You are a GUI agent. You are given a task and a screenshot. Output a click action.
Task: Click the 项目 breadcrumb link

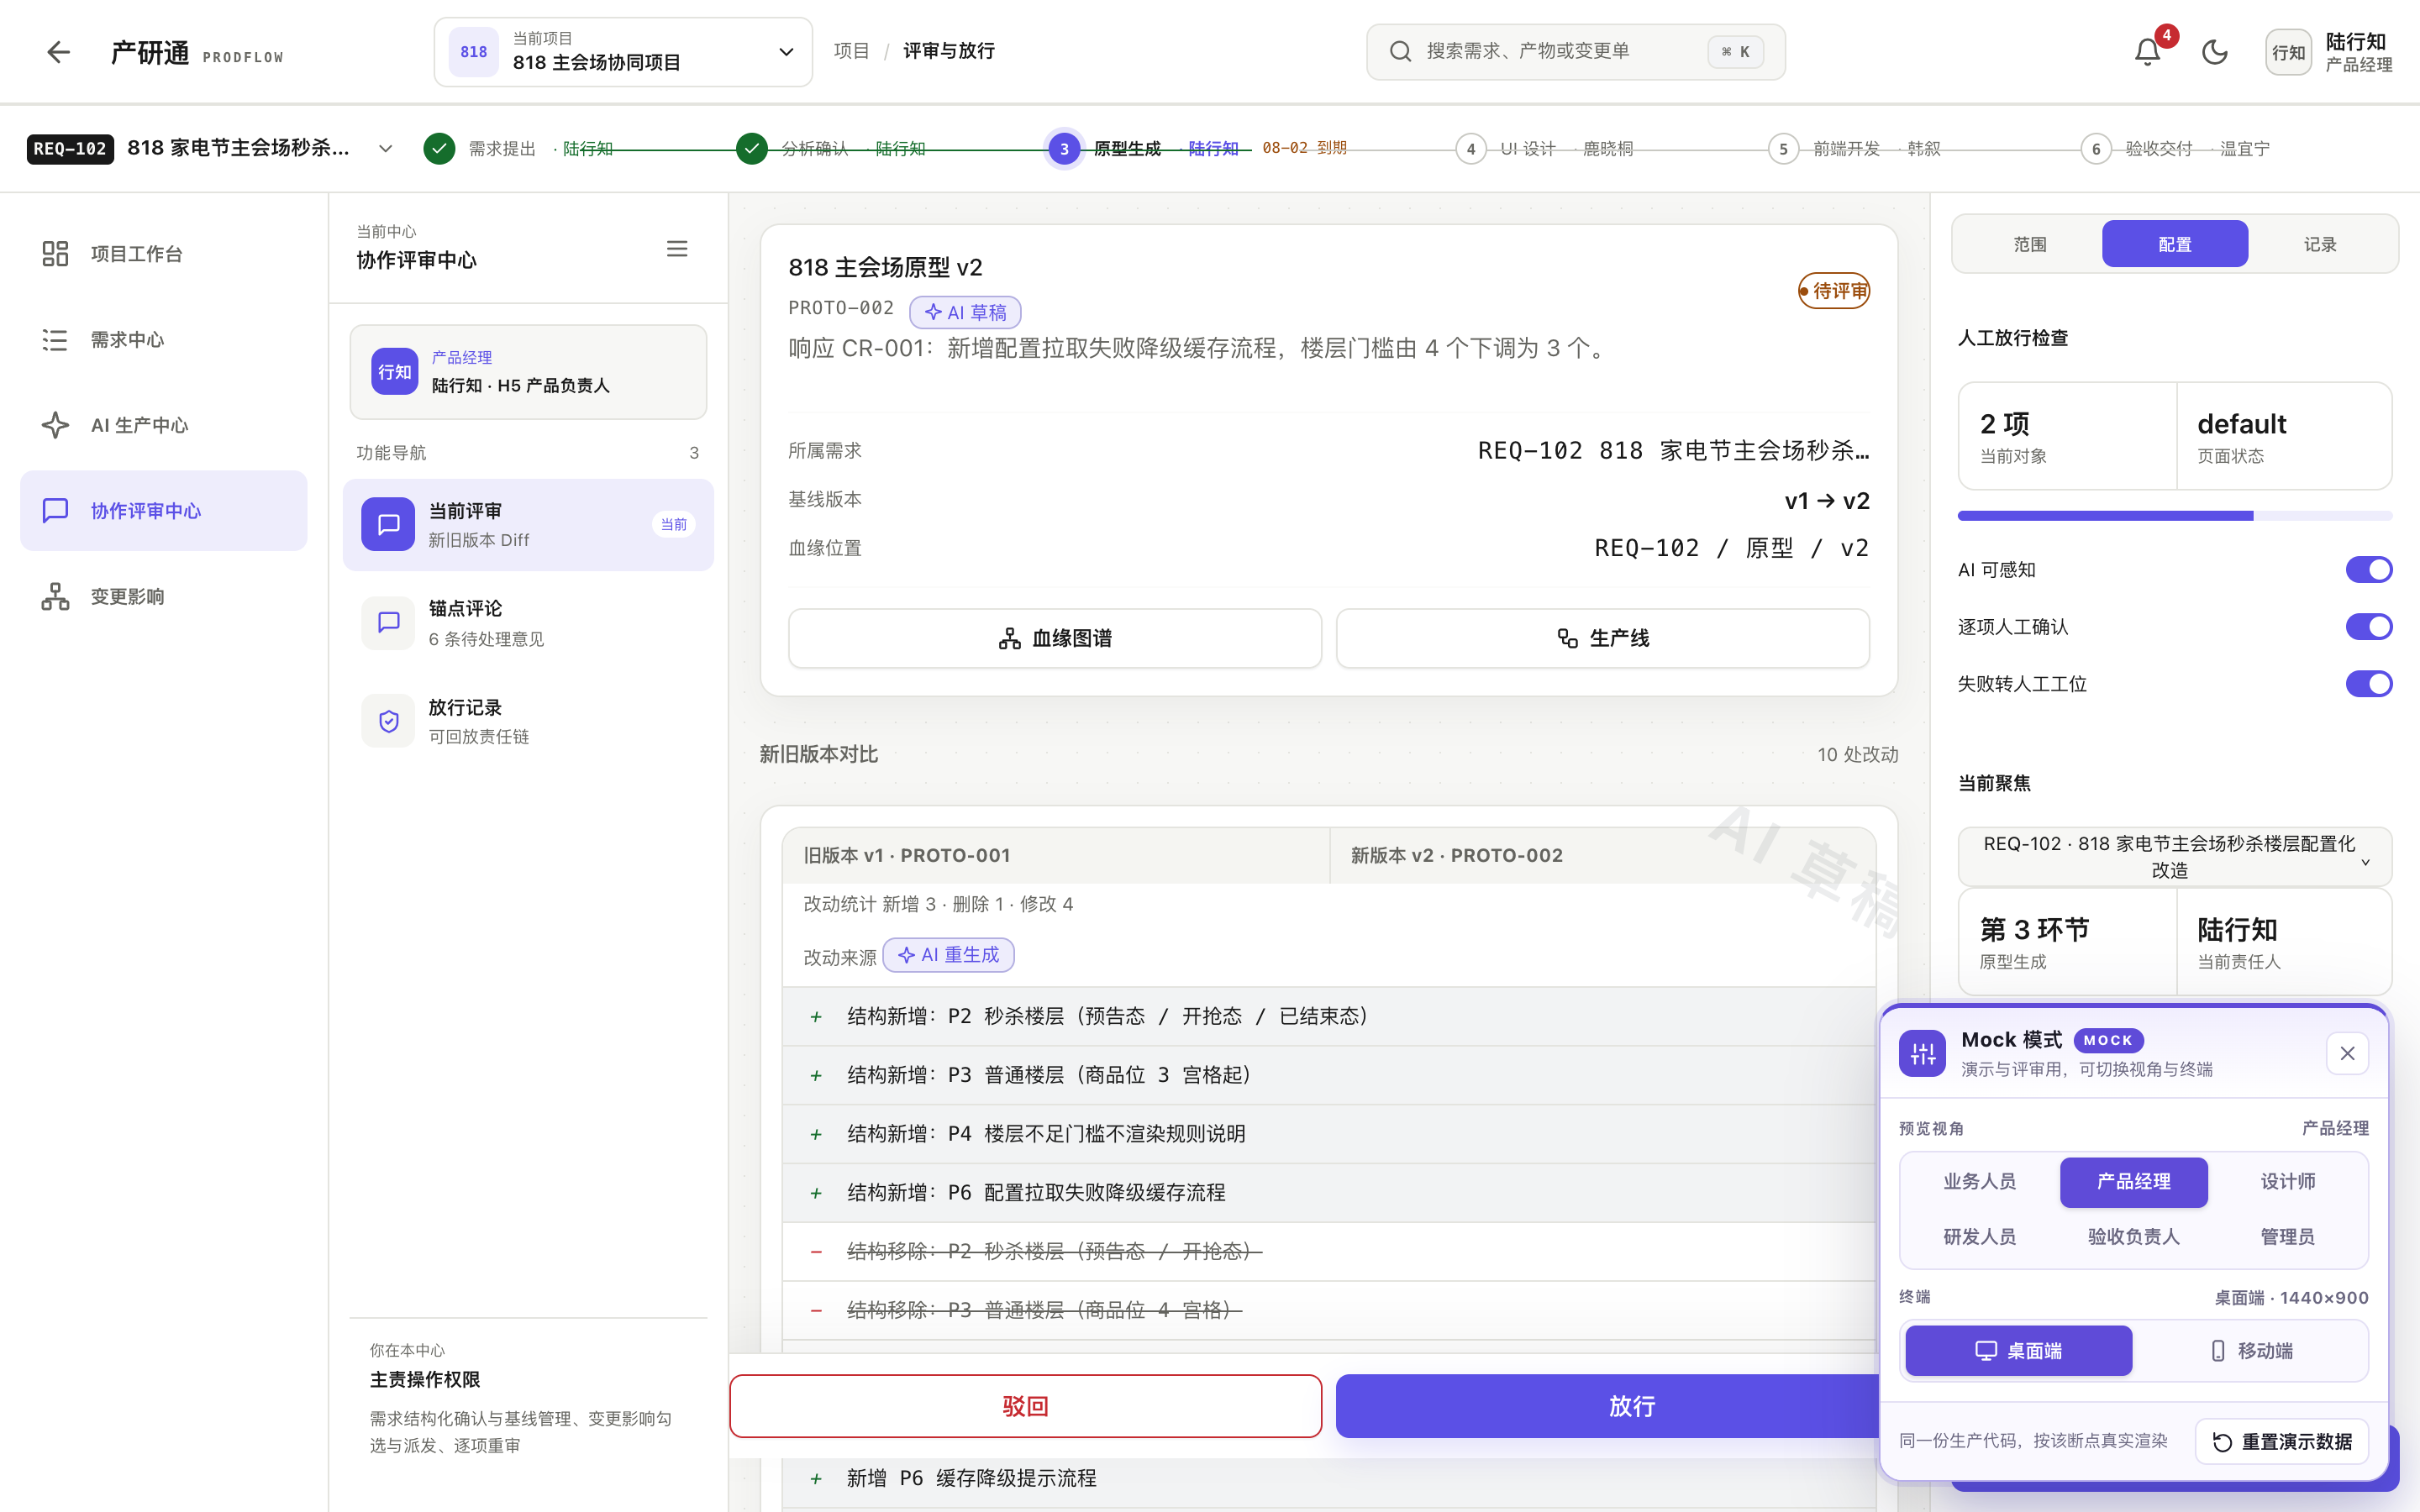click(x=851, y=51)
